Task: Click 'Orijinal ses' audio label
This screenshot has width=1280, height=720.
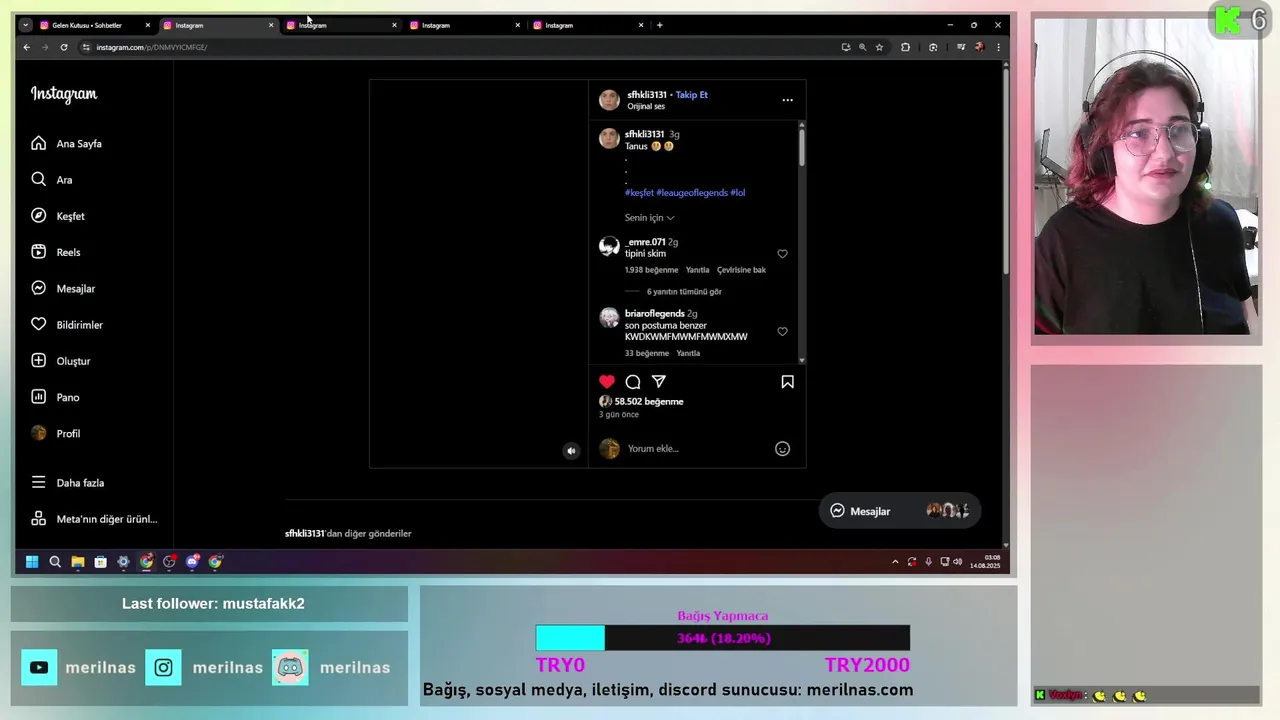Action: 646,106
